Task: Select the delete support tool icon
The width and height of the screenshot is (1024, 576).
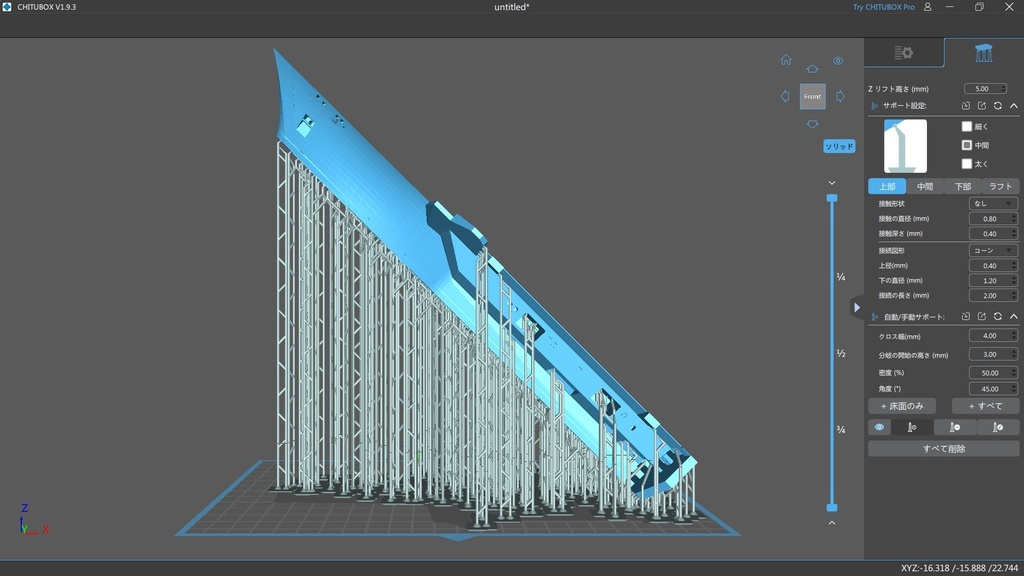Action: pyautogui.click(x=955, y=427)
